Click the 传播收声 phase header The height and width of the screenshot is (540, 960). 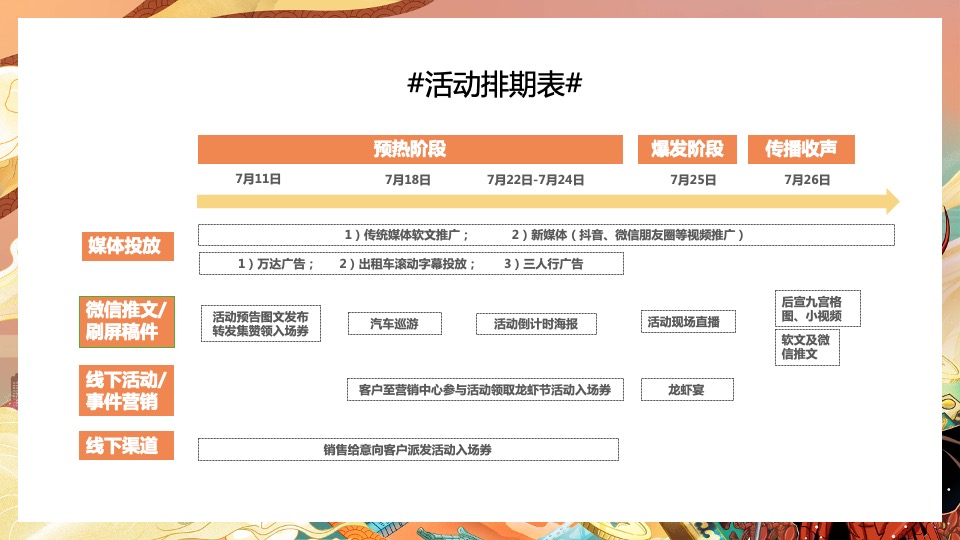point(801,149)
